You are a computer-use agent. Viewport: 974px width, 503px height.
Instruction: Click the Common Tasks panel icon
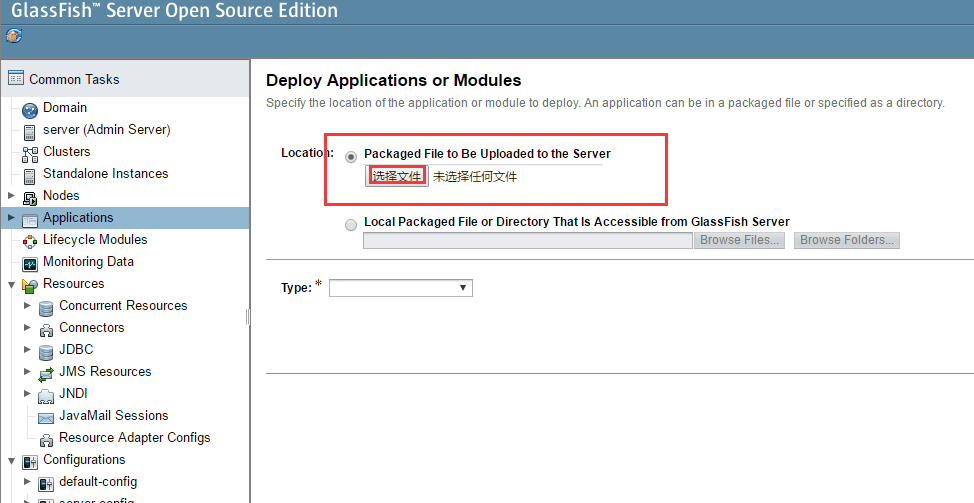[16, 78]
